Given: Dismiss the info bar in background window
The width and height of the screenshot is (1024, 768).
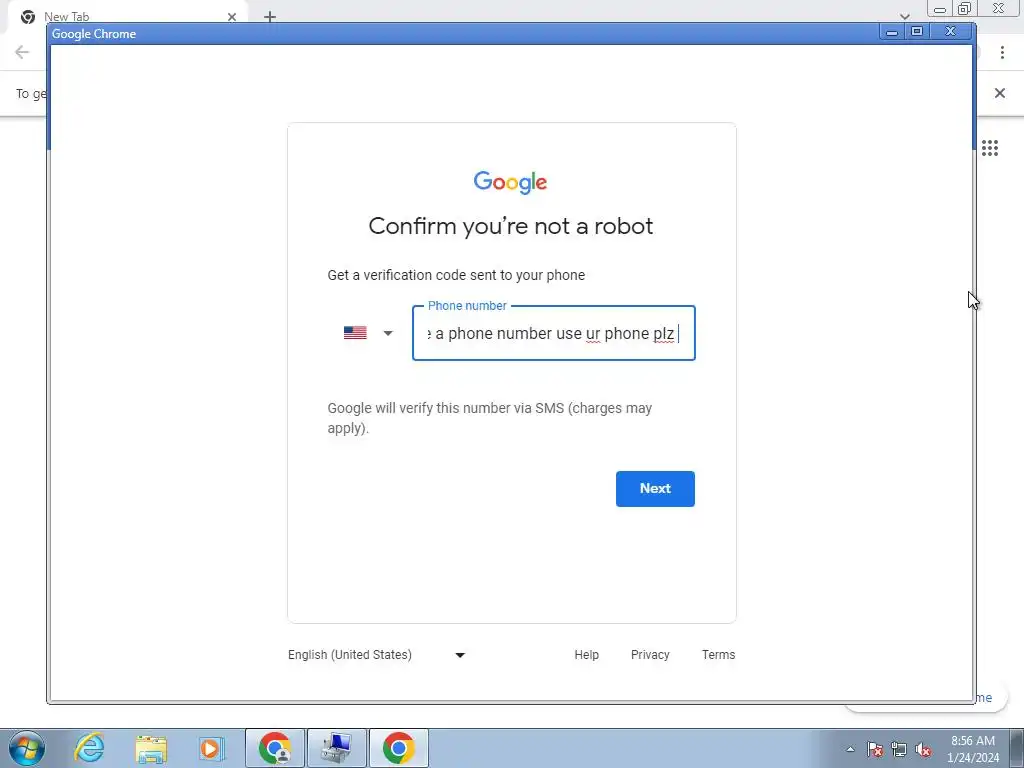Looking at the screenshot, I should pyautogui.click(x=1000, y=93).
